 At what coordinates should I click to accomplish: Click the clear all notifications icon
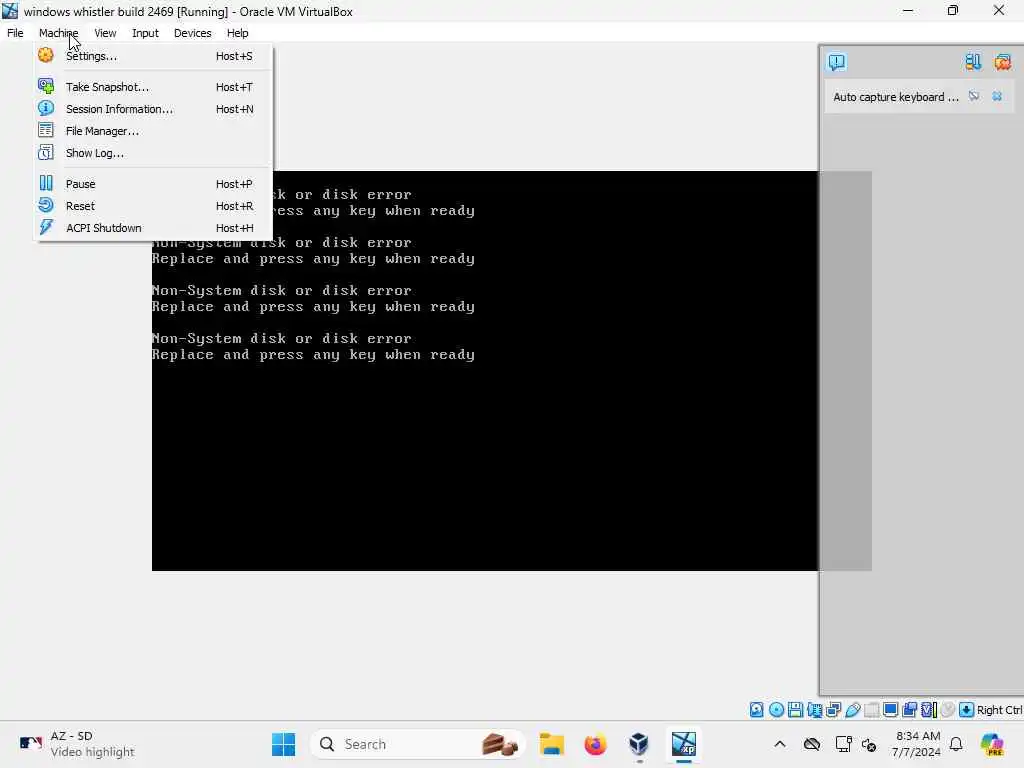pyautogui.click(x=1002, y=62)
